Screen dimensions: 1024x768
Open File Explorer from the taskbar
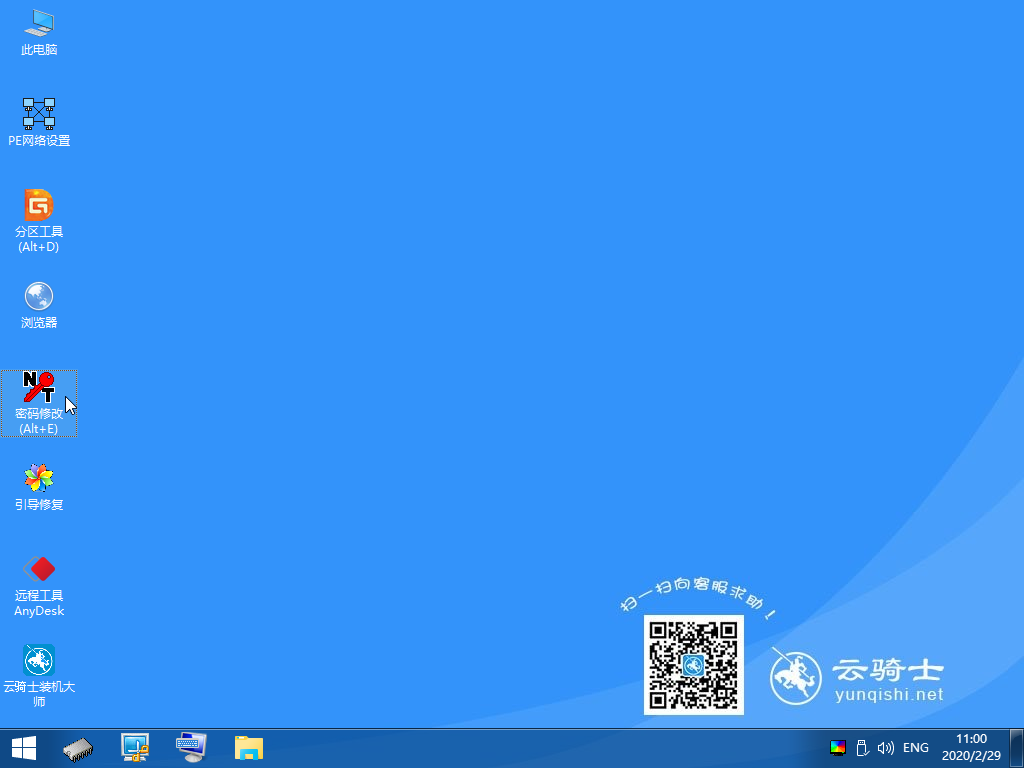click(249, 748)
